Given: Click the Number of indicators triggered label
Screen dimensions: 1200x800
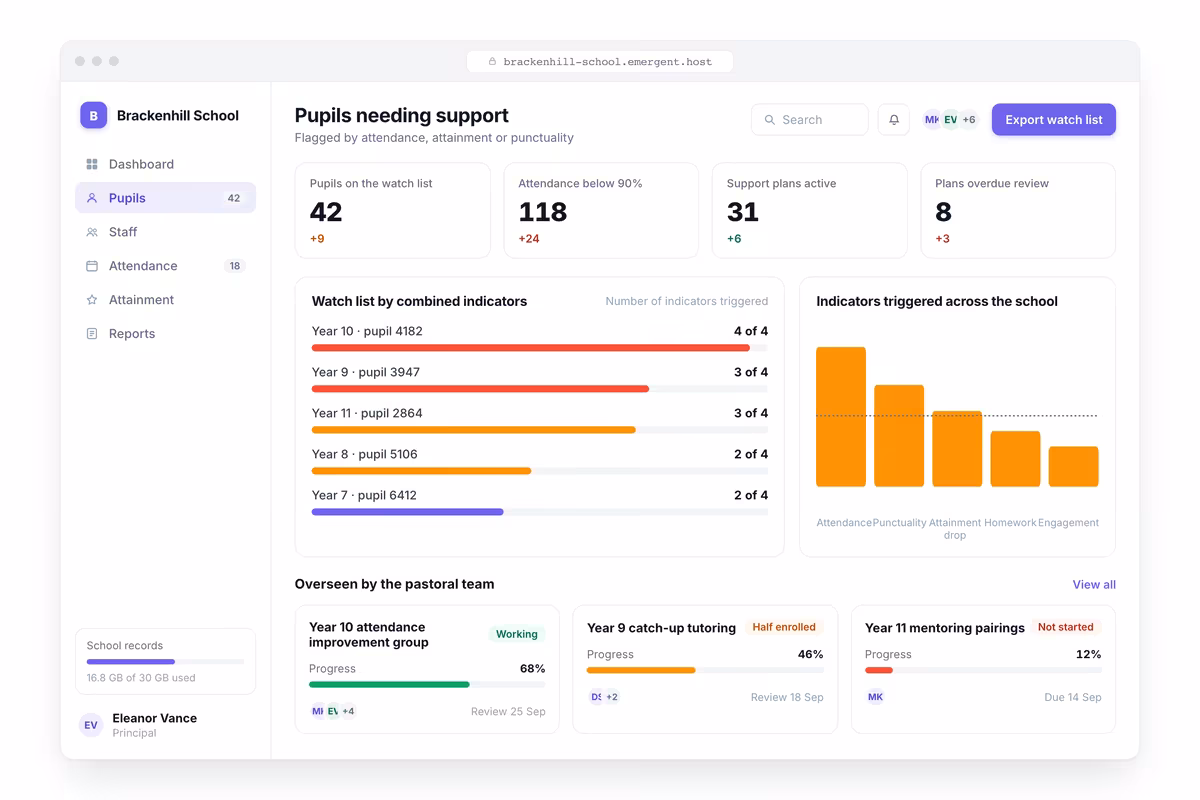Looking at the screenshot, I should pyautogui.click(x=687, y=301).
